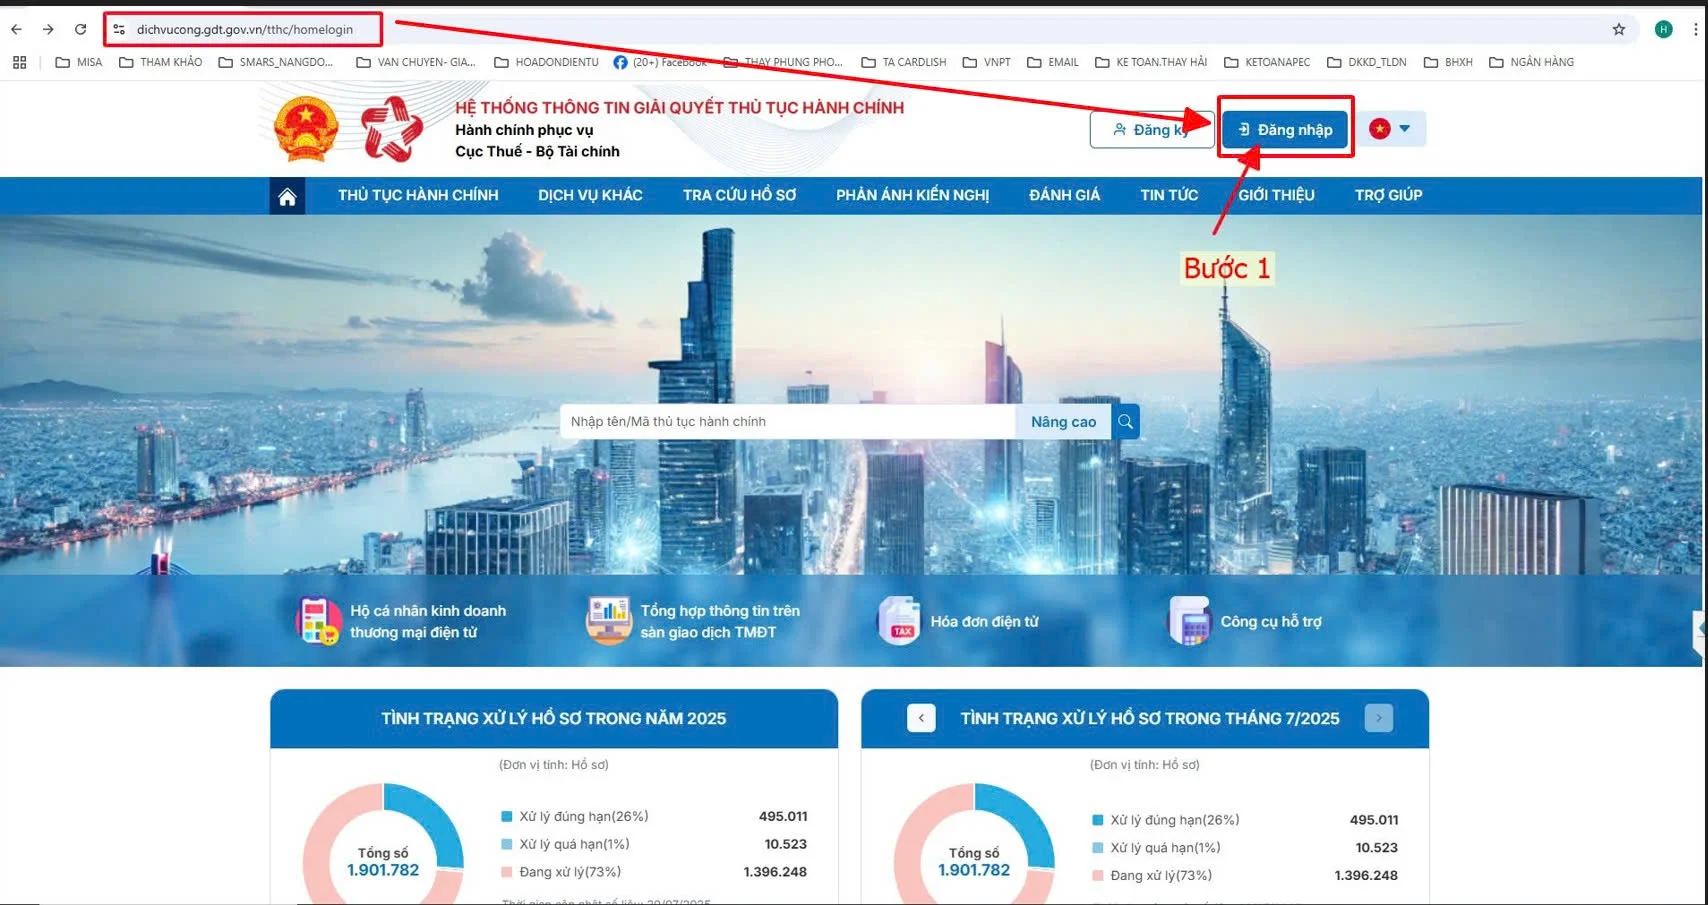Image resolution: width=1708 pixels, height=905 pixels.
Task: Reload the page with the refresh icon
Action: coord(81,29)
